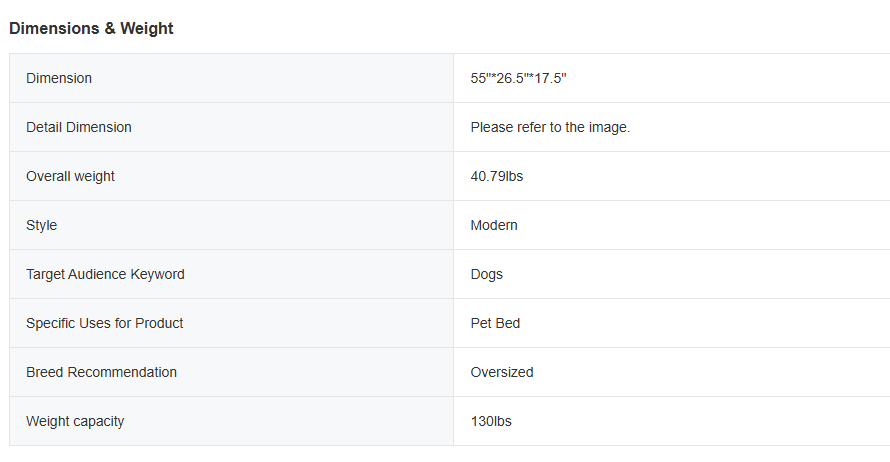Click the Dimensions & Weight heading
Viewport: 890px width, 462px height.
(91, 29)
